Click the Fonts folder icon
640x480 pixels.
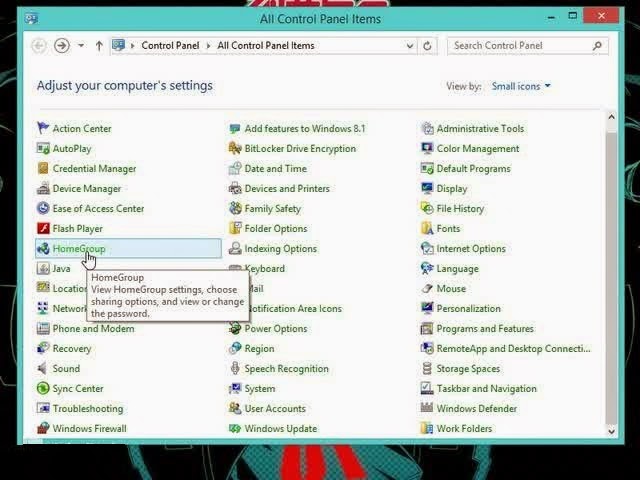(x=427, y=228)
